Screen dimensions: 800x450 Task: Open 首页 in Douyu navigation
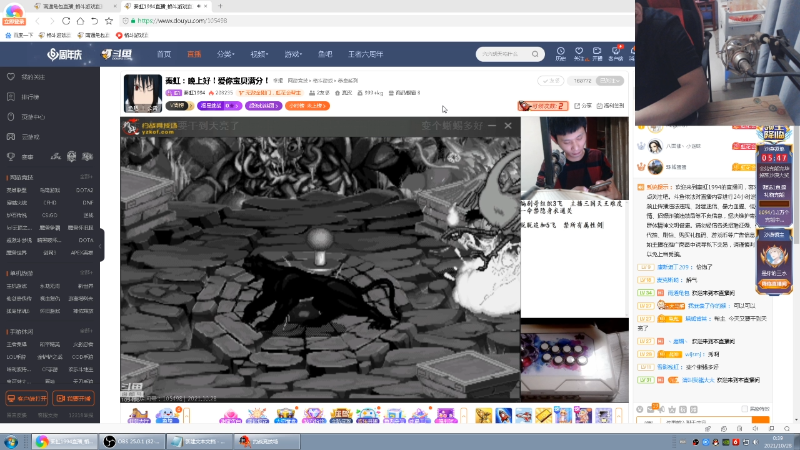coord(164,54)
